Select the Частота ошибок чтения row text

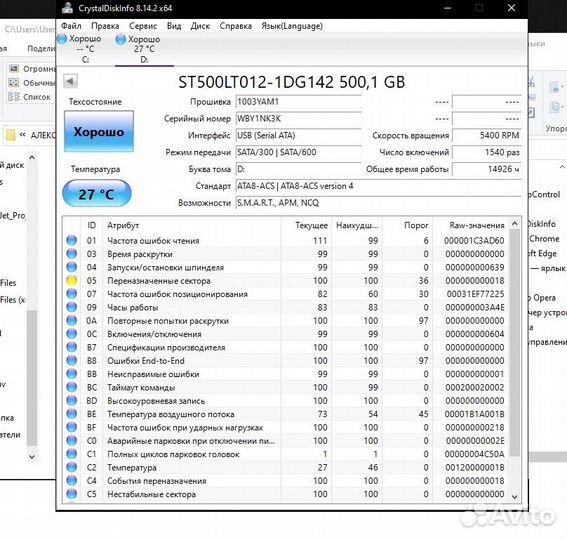153,241
